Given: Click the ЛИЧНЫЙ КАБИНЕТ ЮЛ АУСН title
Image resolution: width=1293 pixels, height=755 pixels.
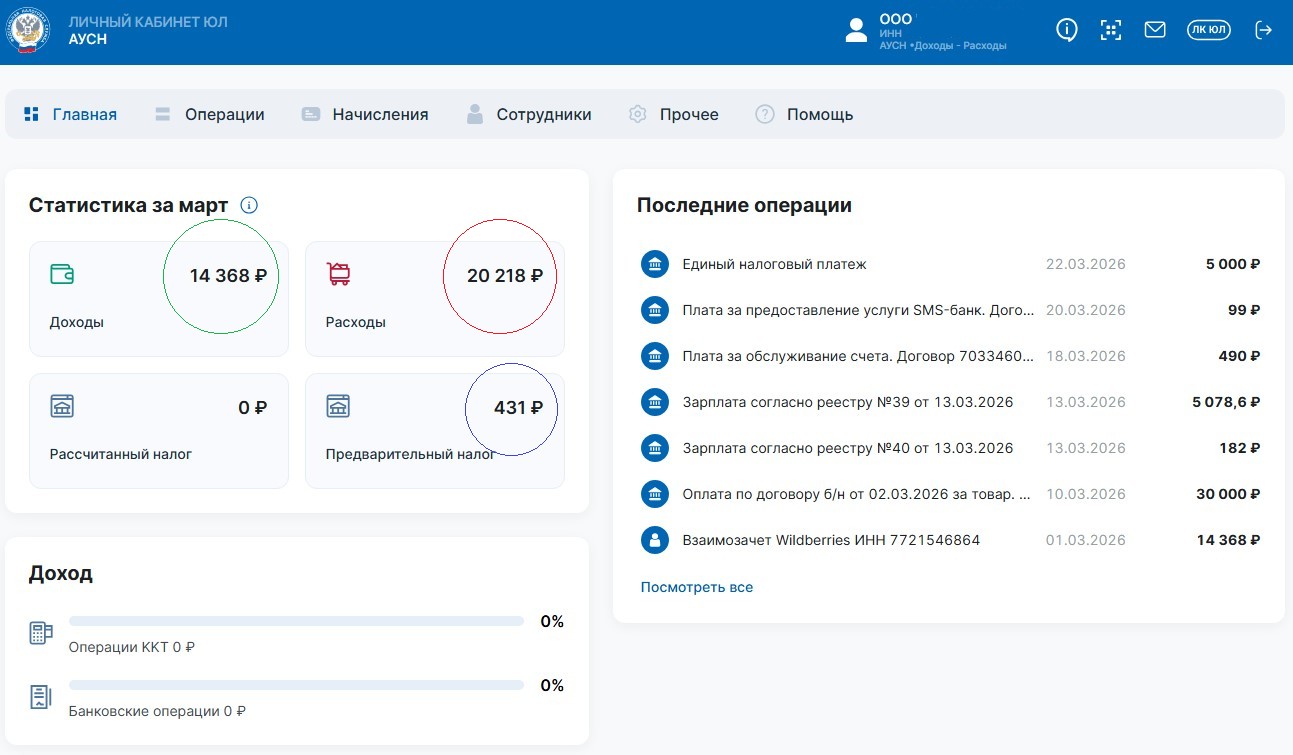Looking at the screenshot, I should pyautogui.click(x=148, y=30).
